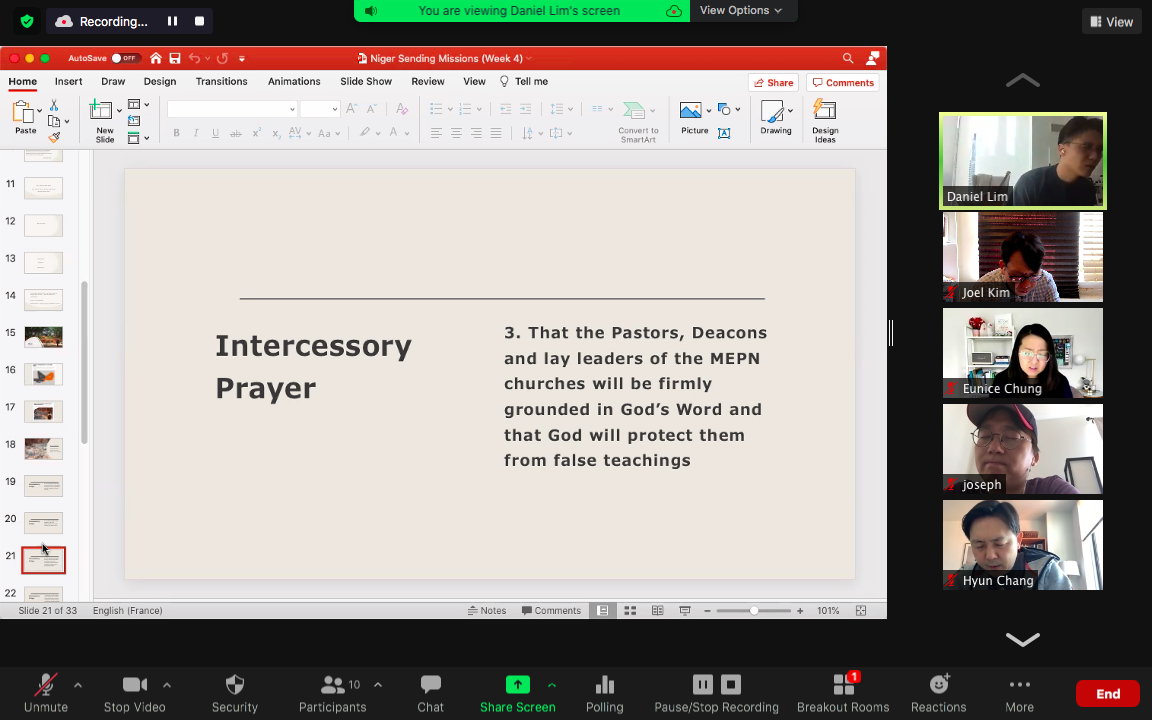This screenshot has height=720, width=1152.
Task: Click the Save icon in title bar
Action: click(175, 58)
